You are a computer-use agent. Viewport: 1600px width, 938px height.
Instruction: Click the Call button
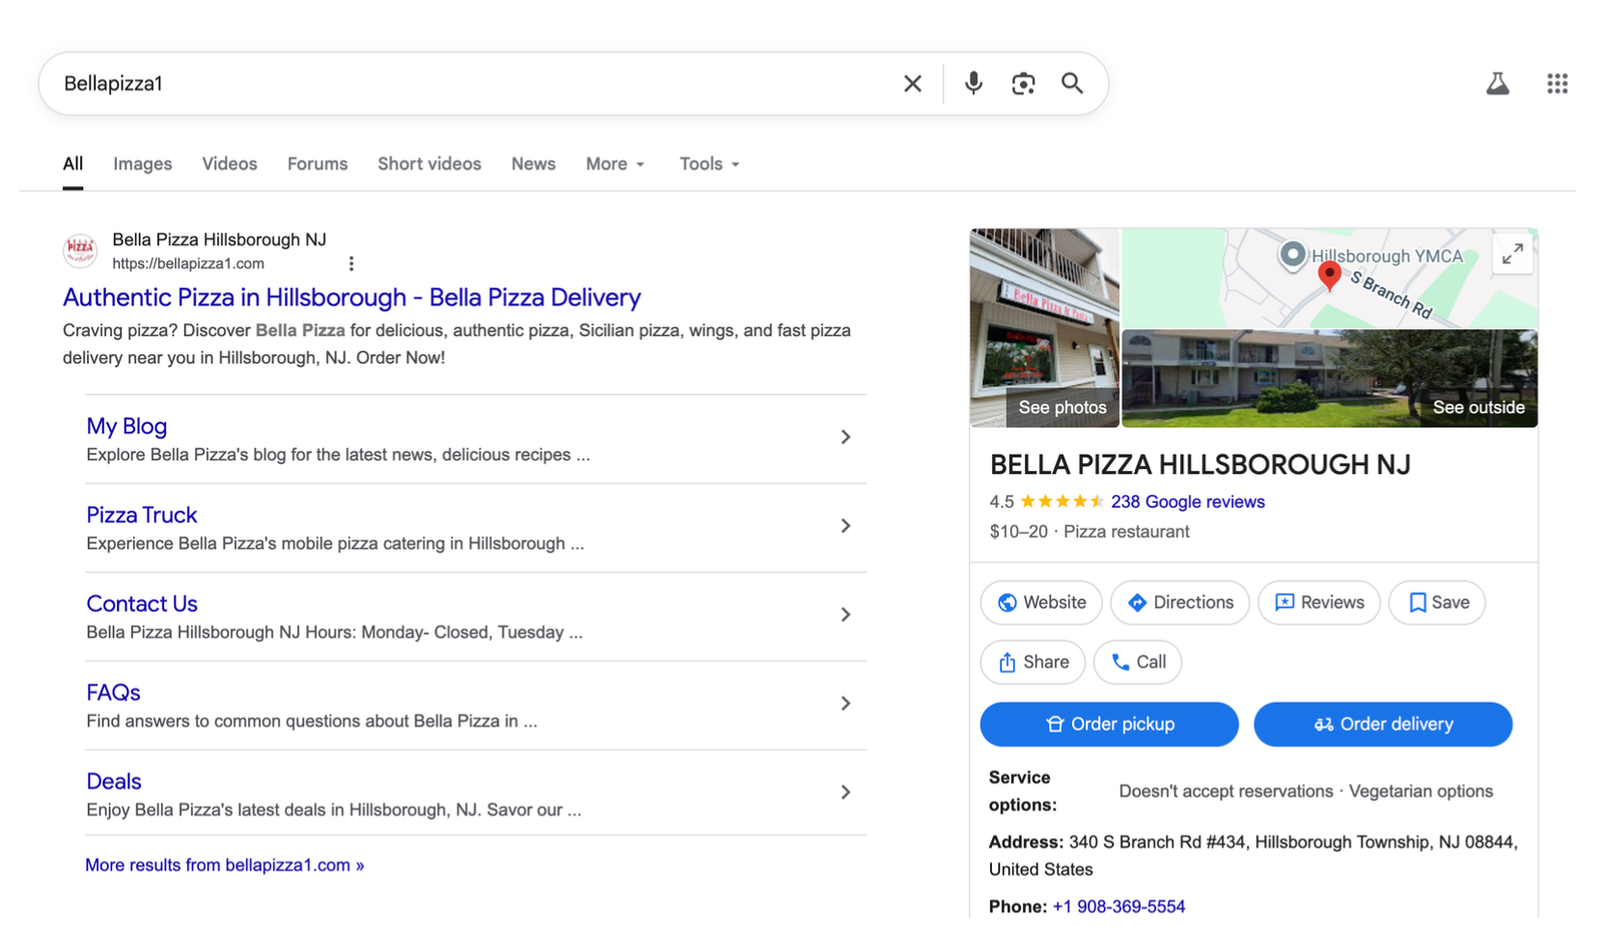click(x=1138, y=662)
